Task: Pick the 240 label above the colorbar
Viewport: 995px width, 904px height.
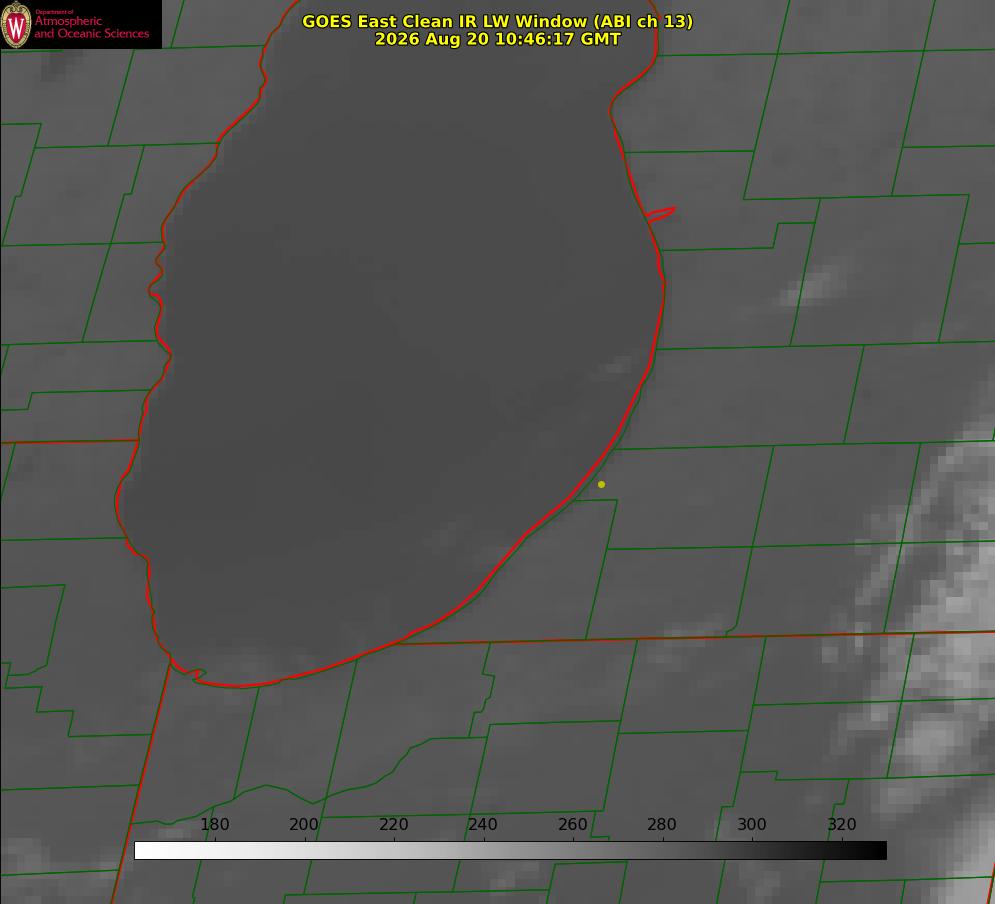Action: coord(483,824)
